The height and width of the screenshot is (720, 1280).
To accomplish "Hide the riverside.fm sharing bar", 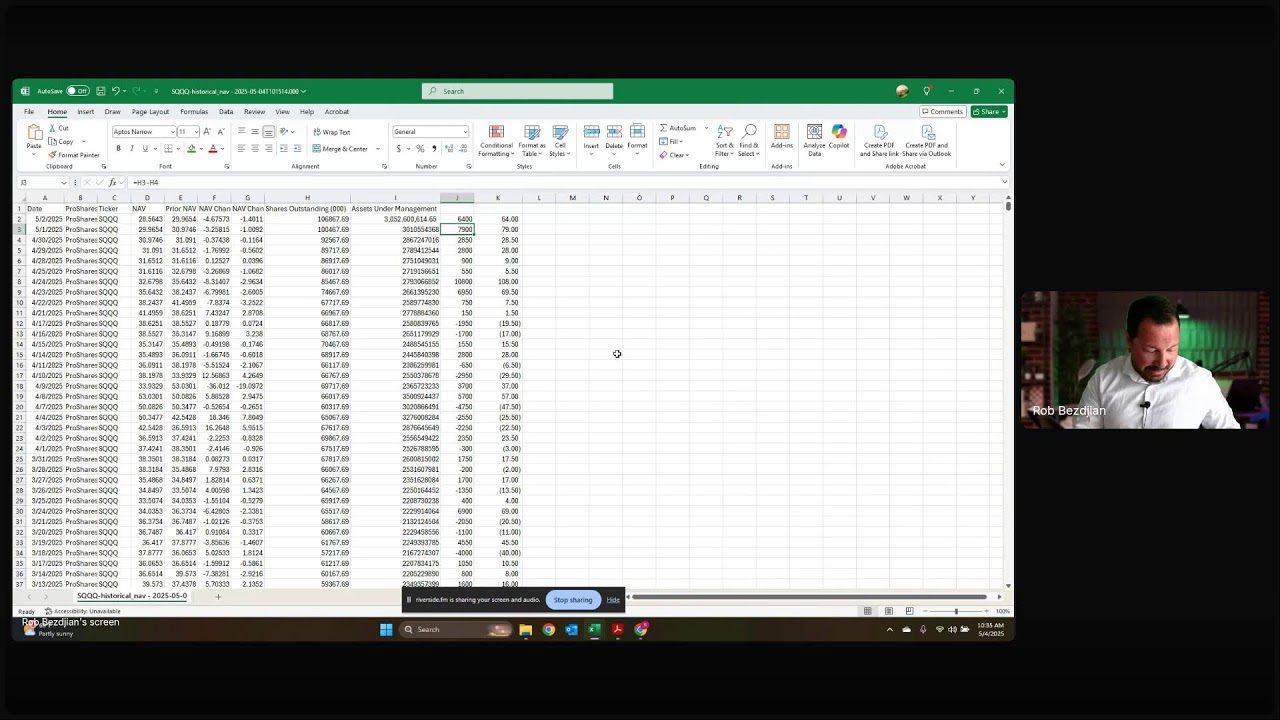I will point(613,600).
